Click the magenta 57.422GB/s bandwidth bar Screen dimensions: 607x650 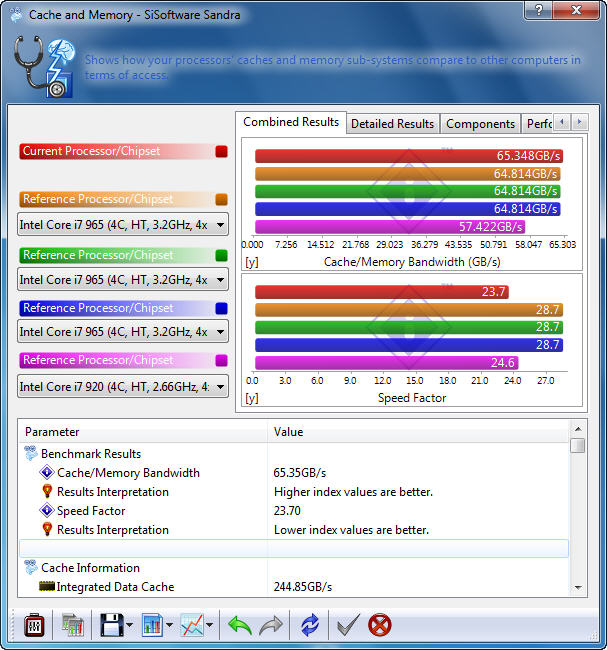click(x=390, y=227)
